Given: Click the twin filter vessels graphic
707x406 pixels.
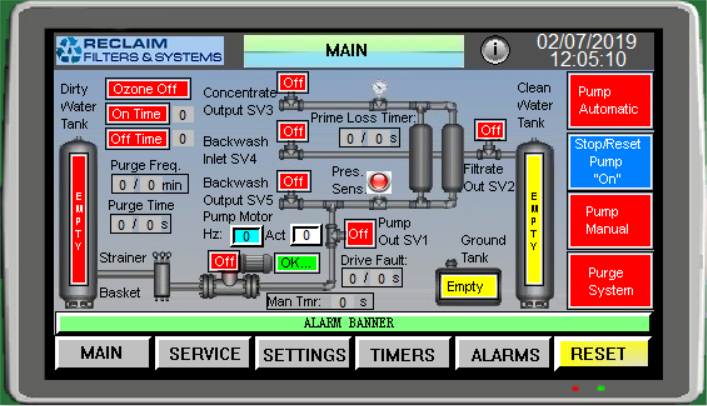Looking at the screenshot, I should (437, 148).
